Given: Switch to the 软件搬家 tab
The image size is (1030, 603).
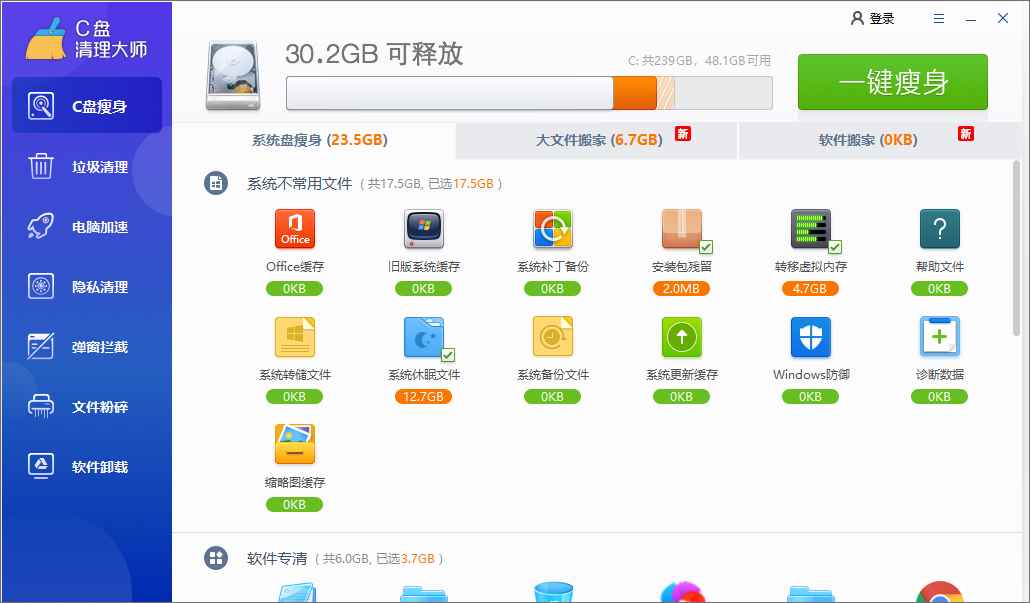Looking at the screenshot, I should pos(868,141).
